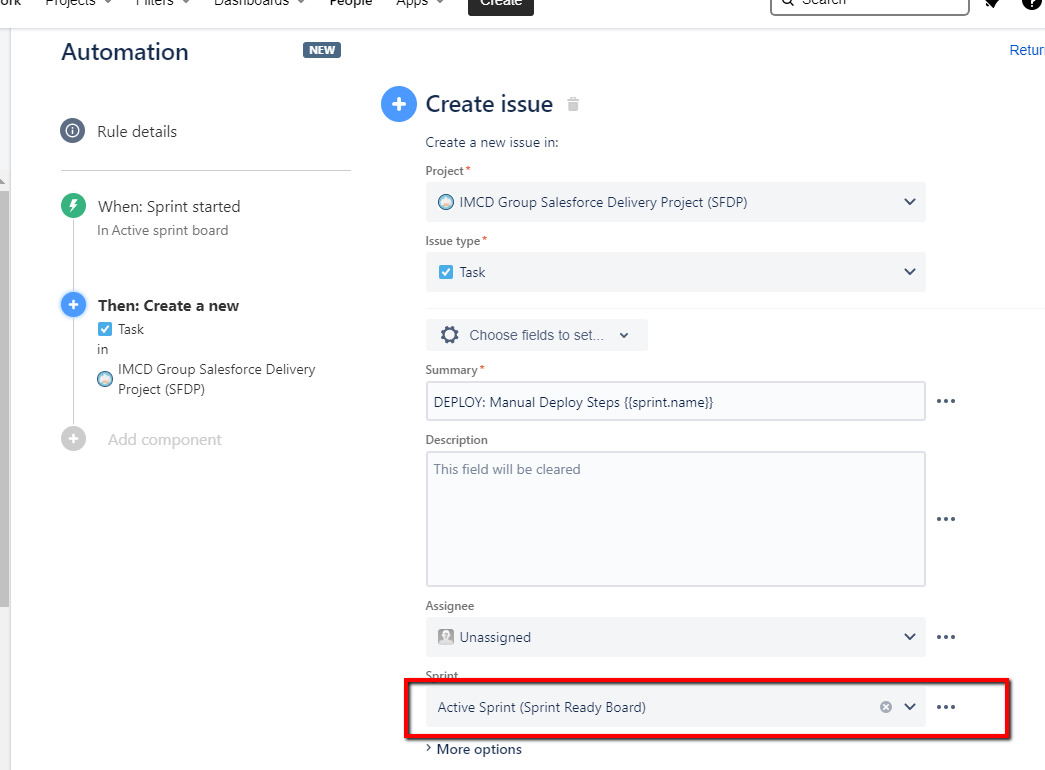This screenshot has width=1045, height=770.
Task: Open the more options dots beside Summary field
Action: click(x=946, y=401)
